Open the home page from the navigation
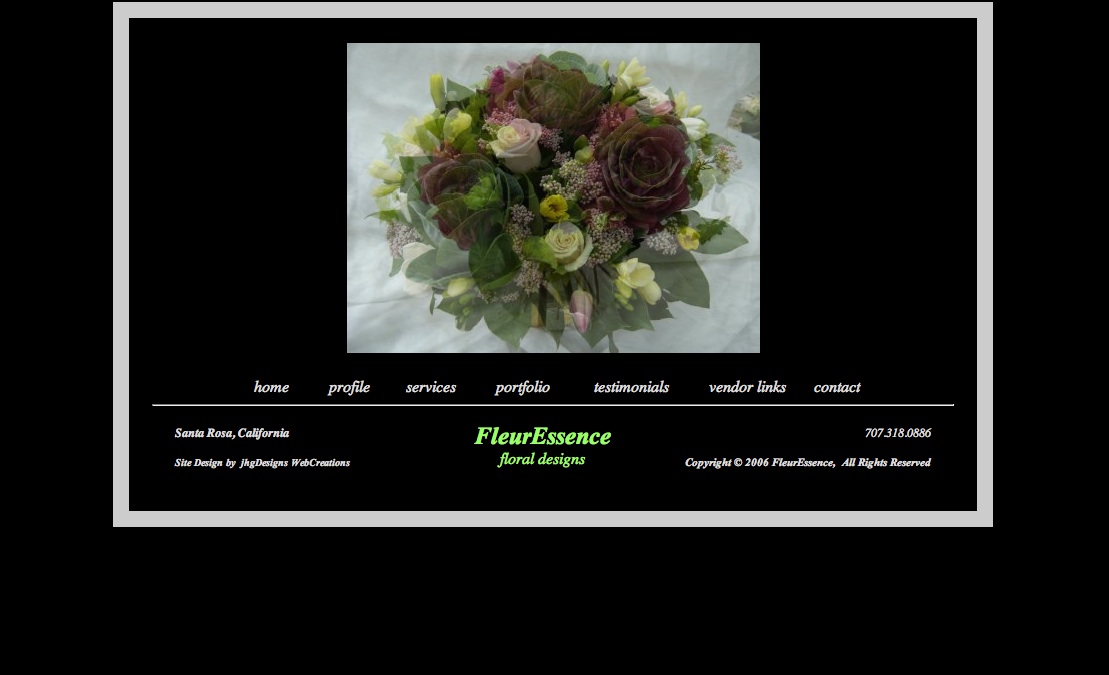This screenshot has width=1109, height=675. 271,388
